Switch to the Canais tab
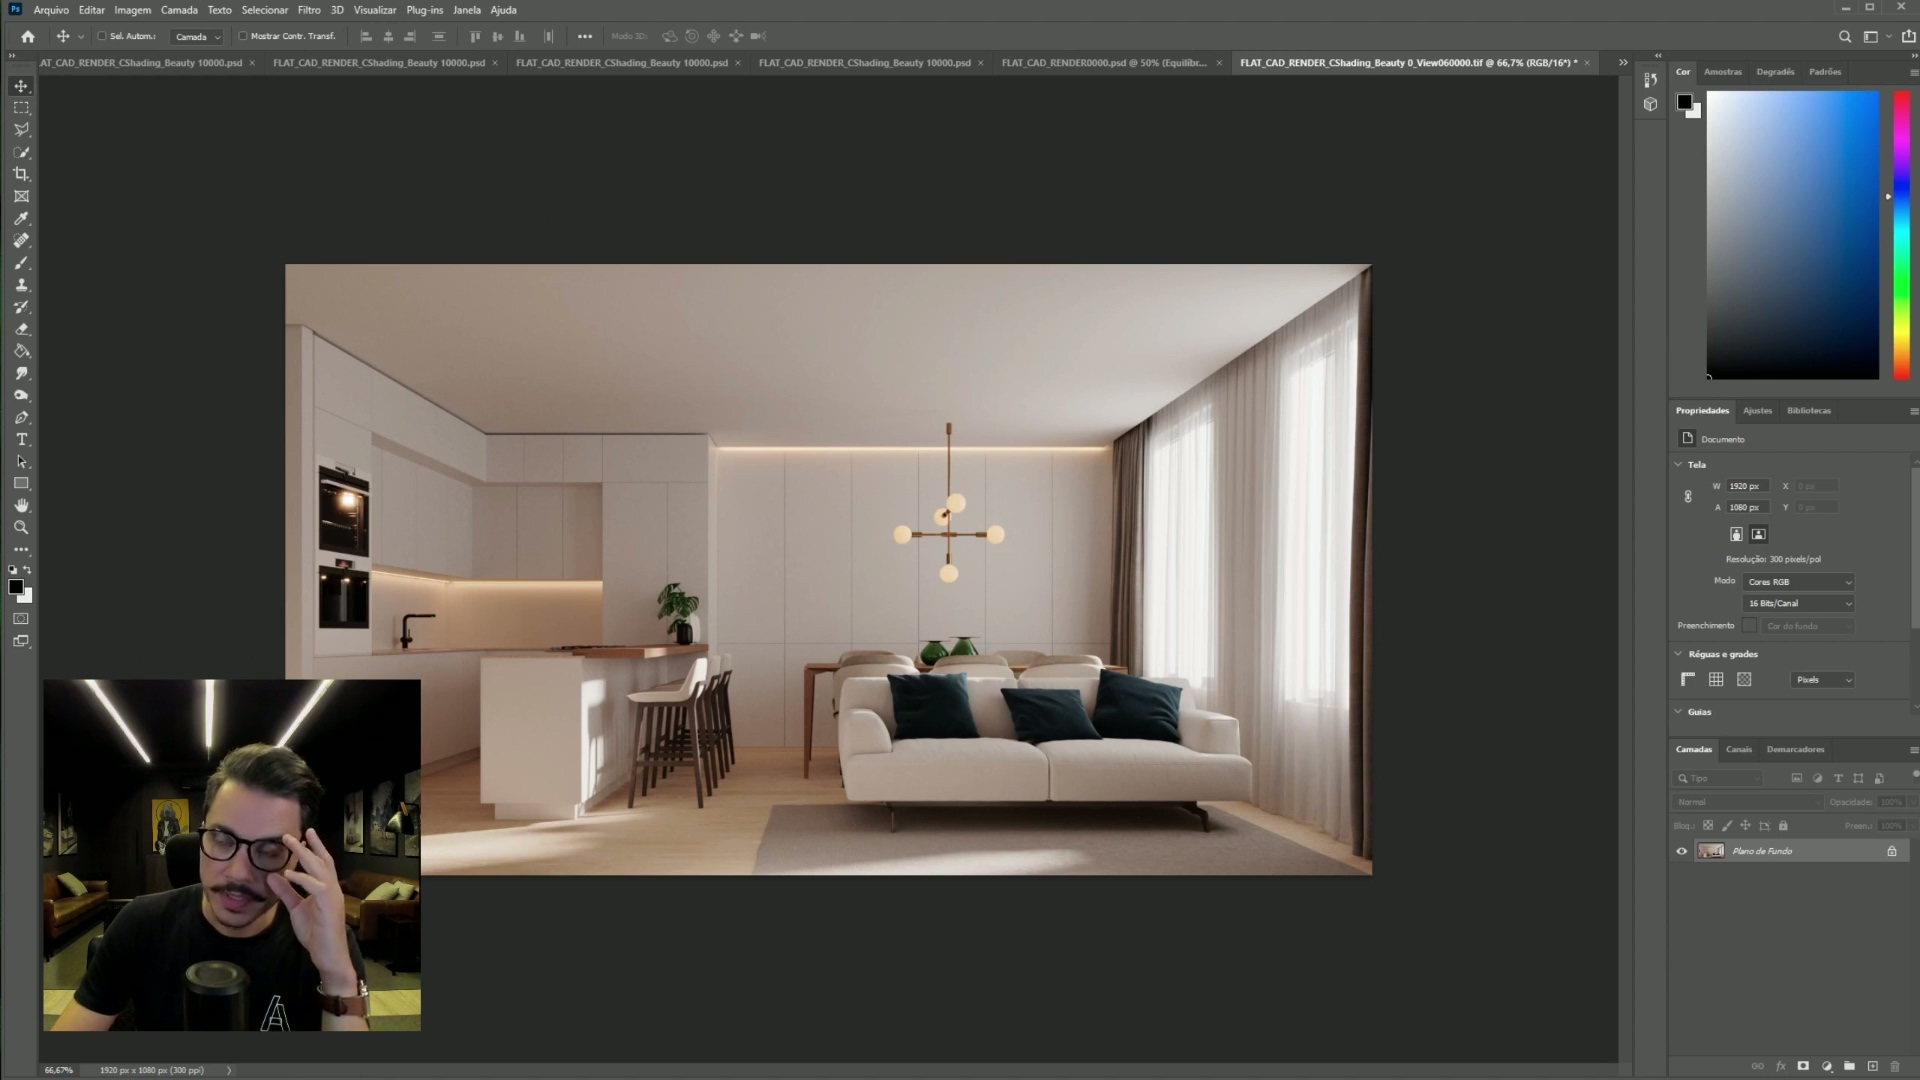 [x=1738, y=749]
